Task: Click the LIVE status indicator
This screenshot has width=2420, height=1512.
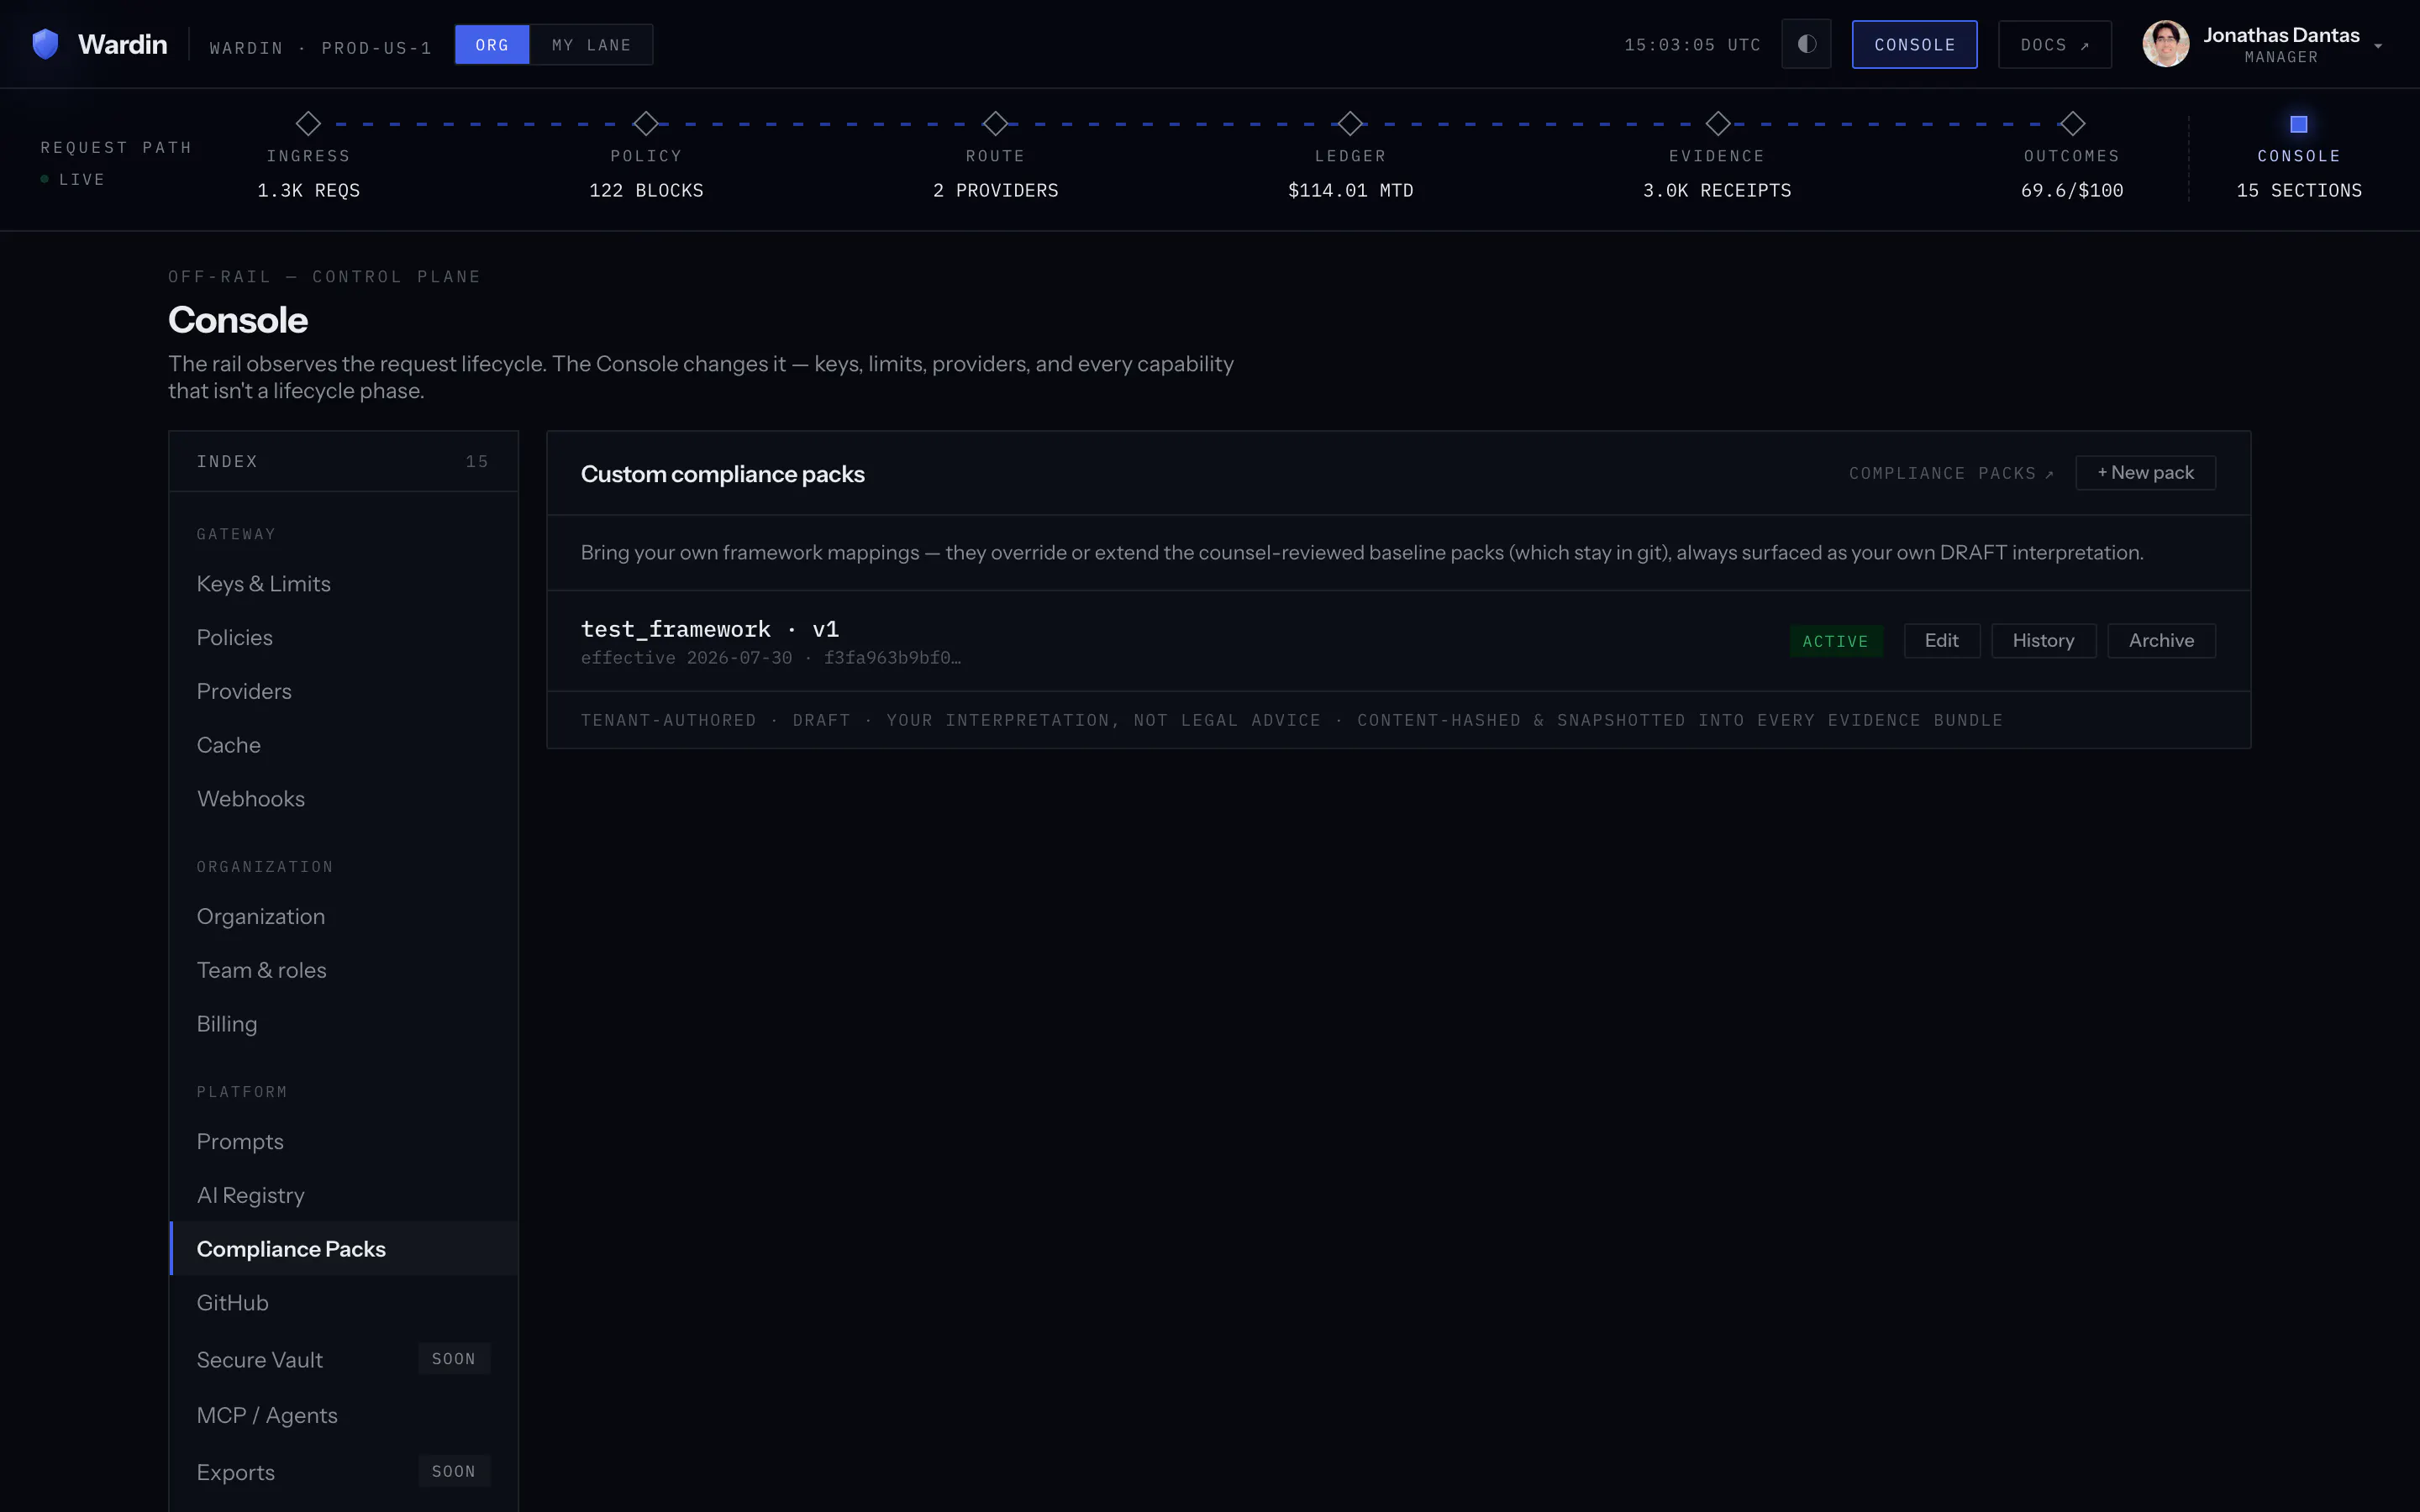Action: 72,180
